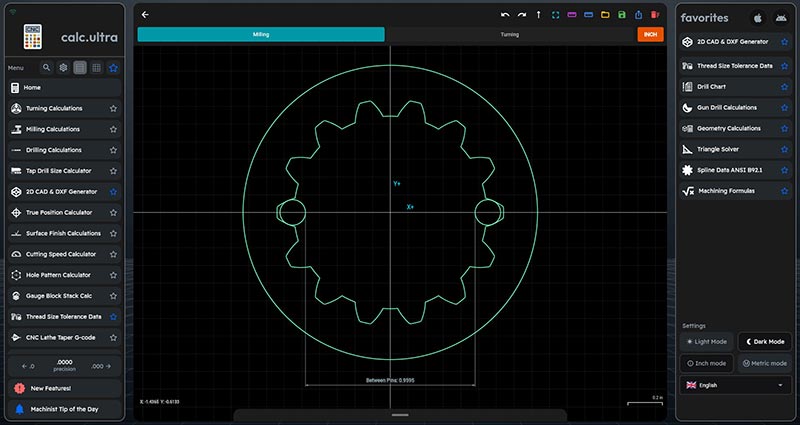This screenshot has width=800, height=425.
Task: Open the English language dropdown
Action: pos(735,385)
